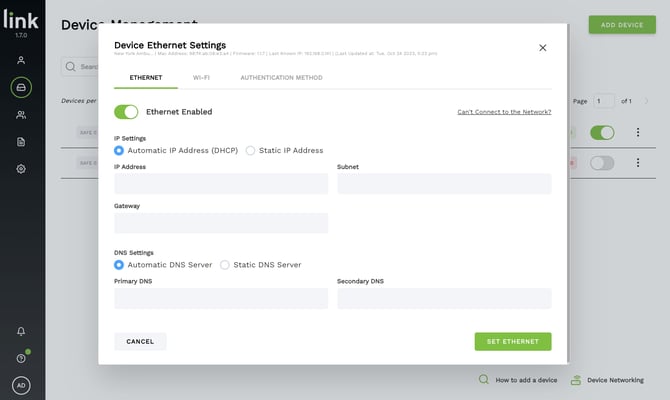Image resolution: width=670 pixels, height=400 pixels.
Task: Go to next page with chevron arrow
Action: (646, 101)
